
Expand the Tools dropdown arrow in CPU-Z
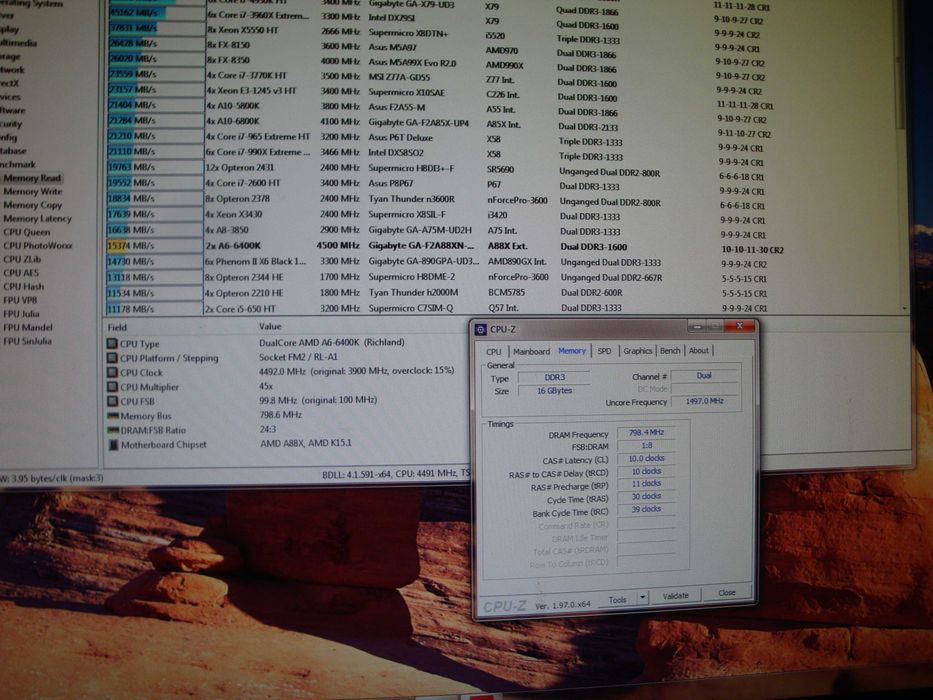coord(643,597)
